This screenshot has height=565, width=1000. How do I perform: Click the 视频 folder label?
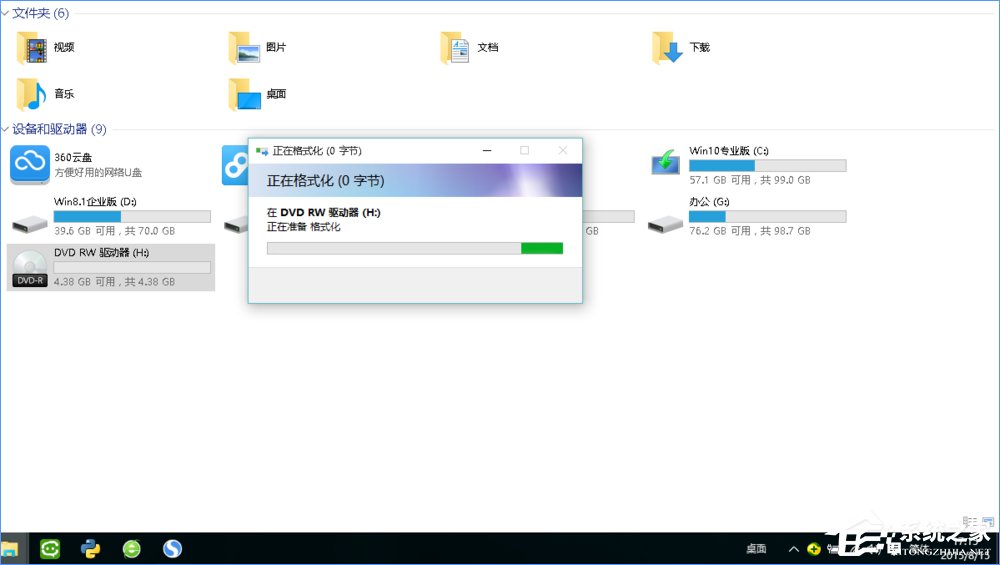tap(64, 47)
